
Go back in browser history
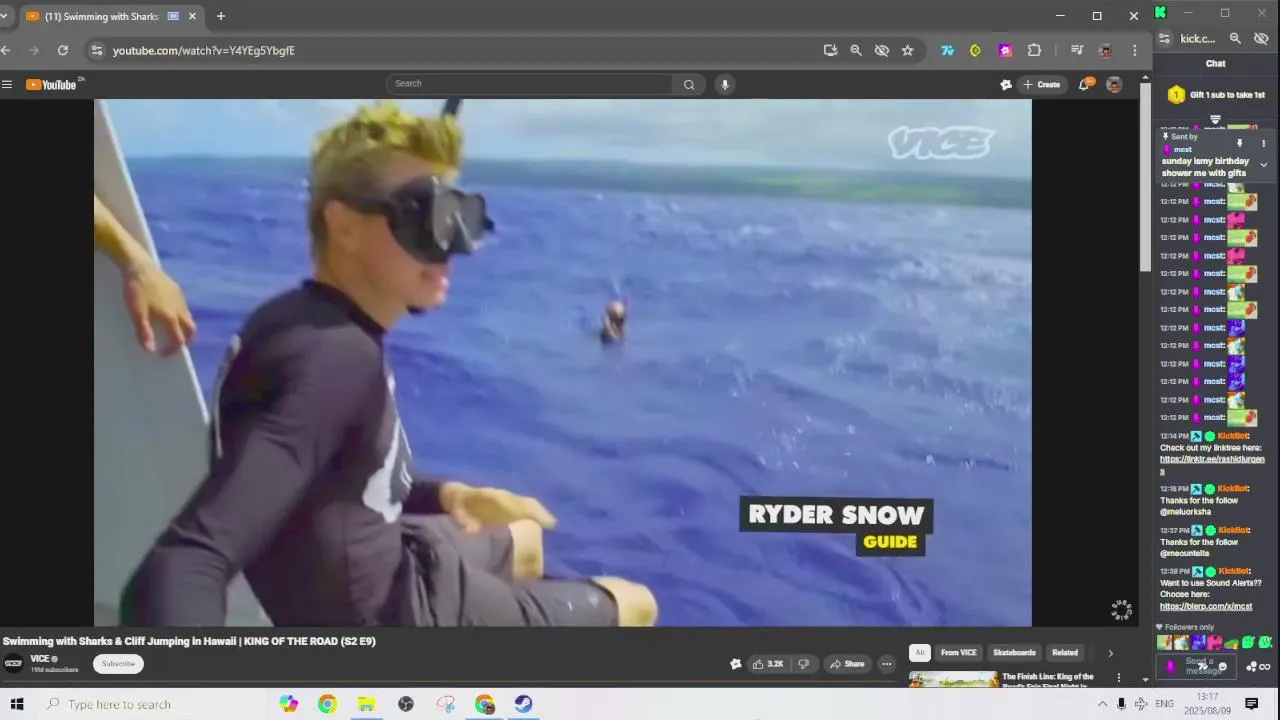point(6,50)
